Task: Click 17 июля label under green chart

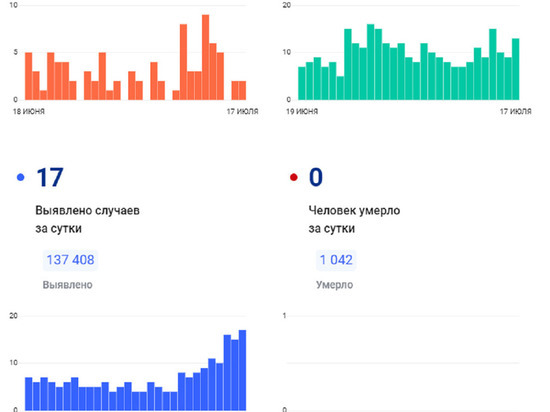Action: pos(516,112)
